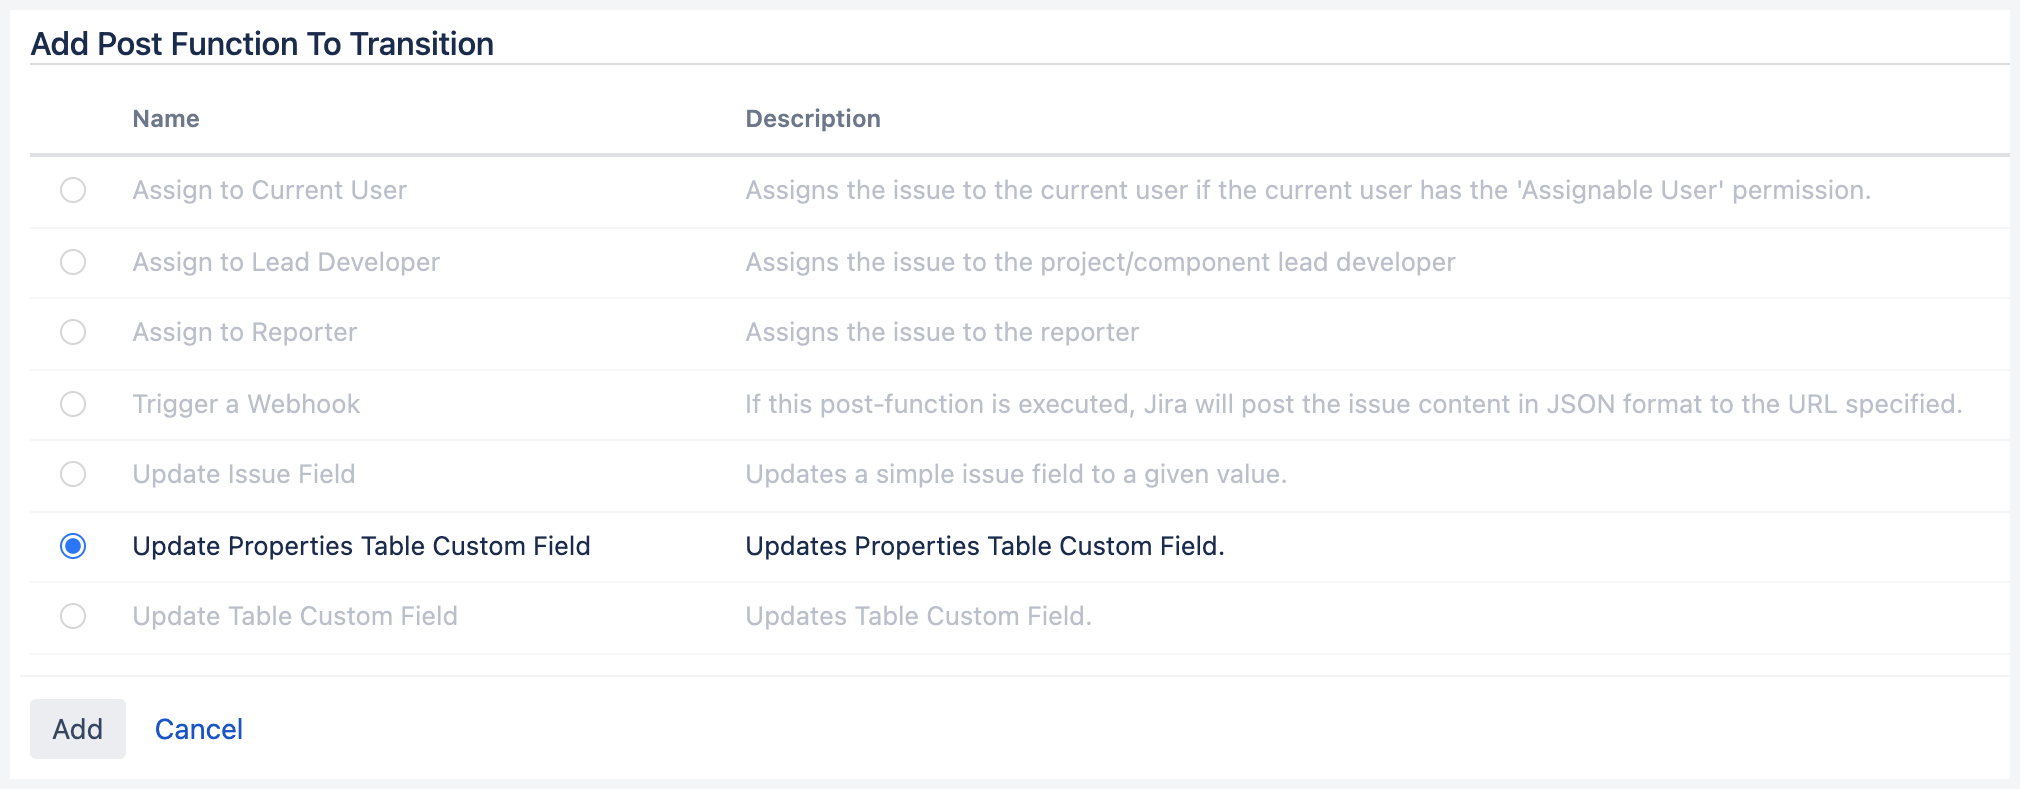Click the Updates Table Custom Field description
The height and width of the screenshot is (789, 2020).
tap(918, 616)
